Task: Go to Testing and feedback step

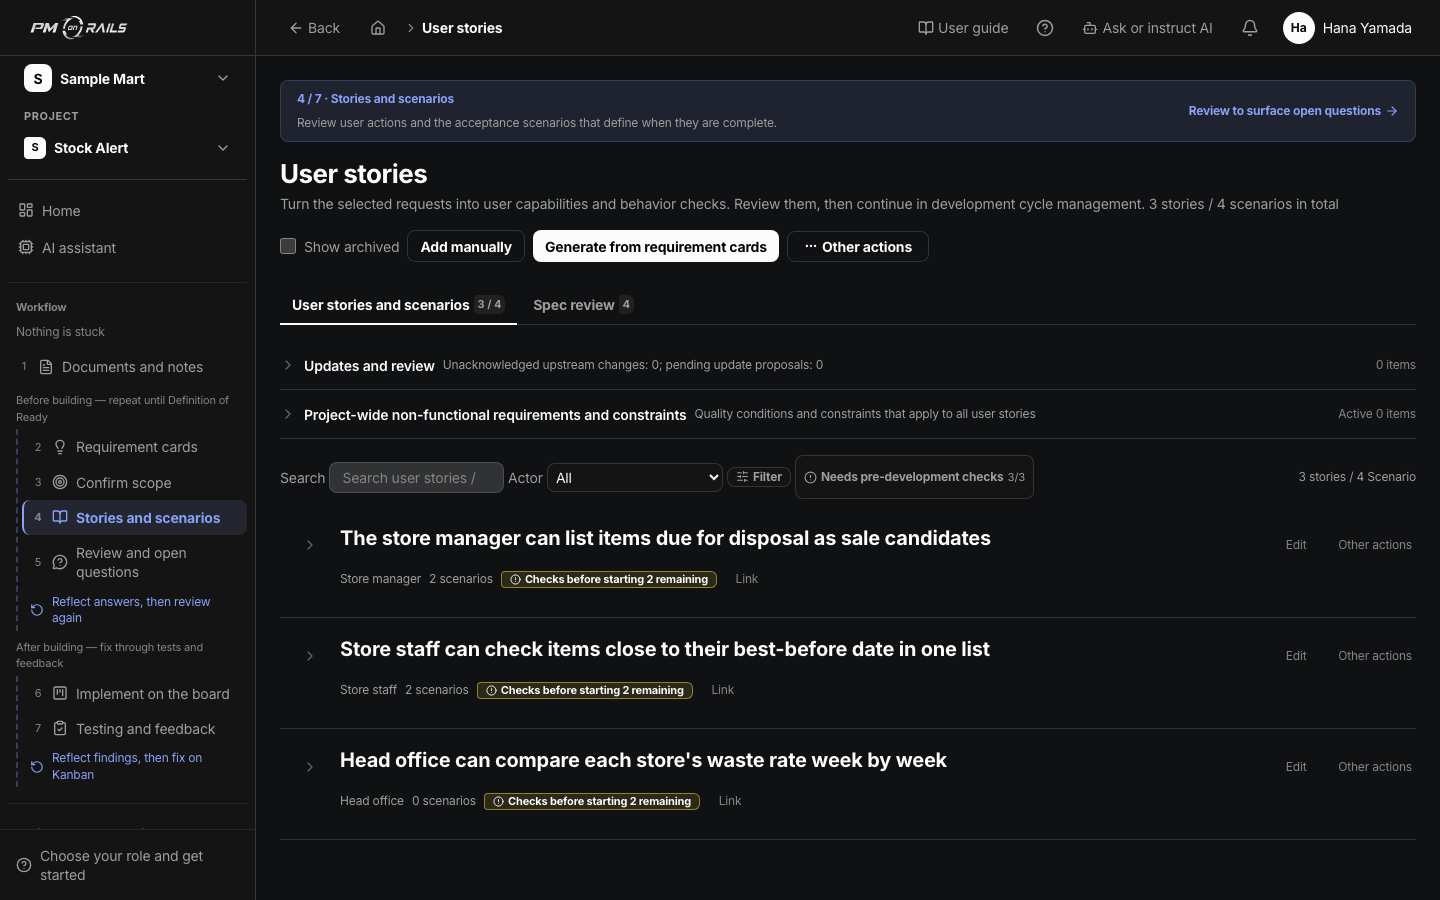Action: (x=134, y=729)
